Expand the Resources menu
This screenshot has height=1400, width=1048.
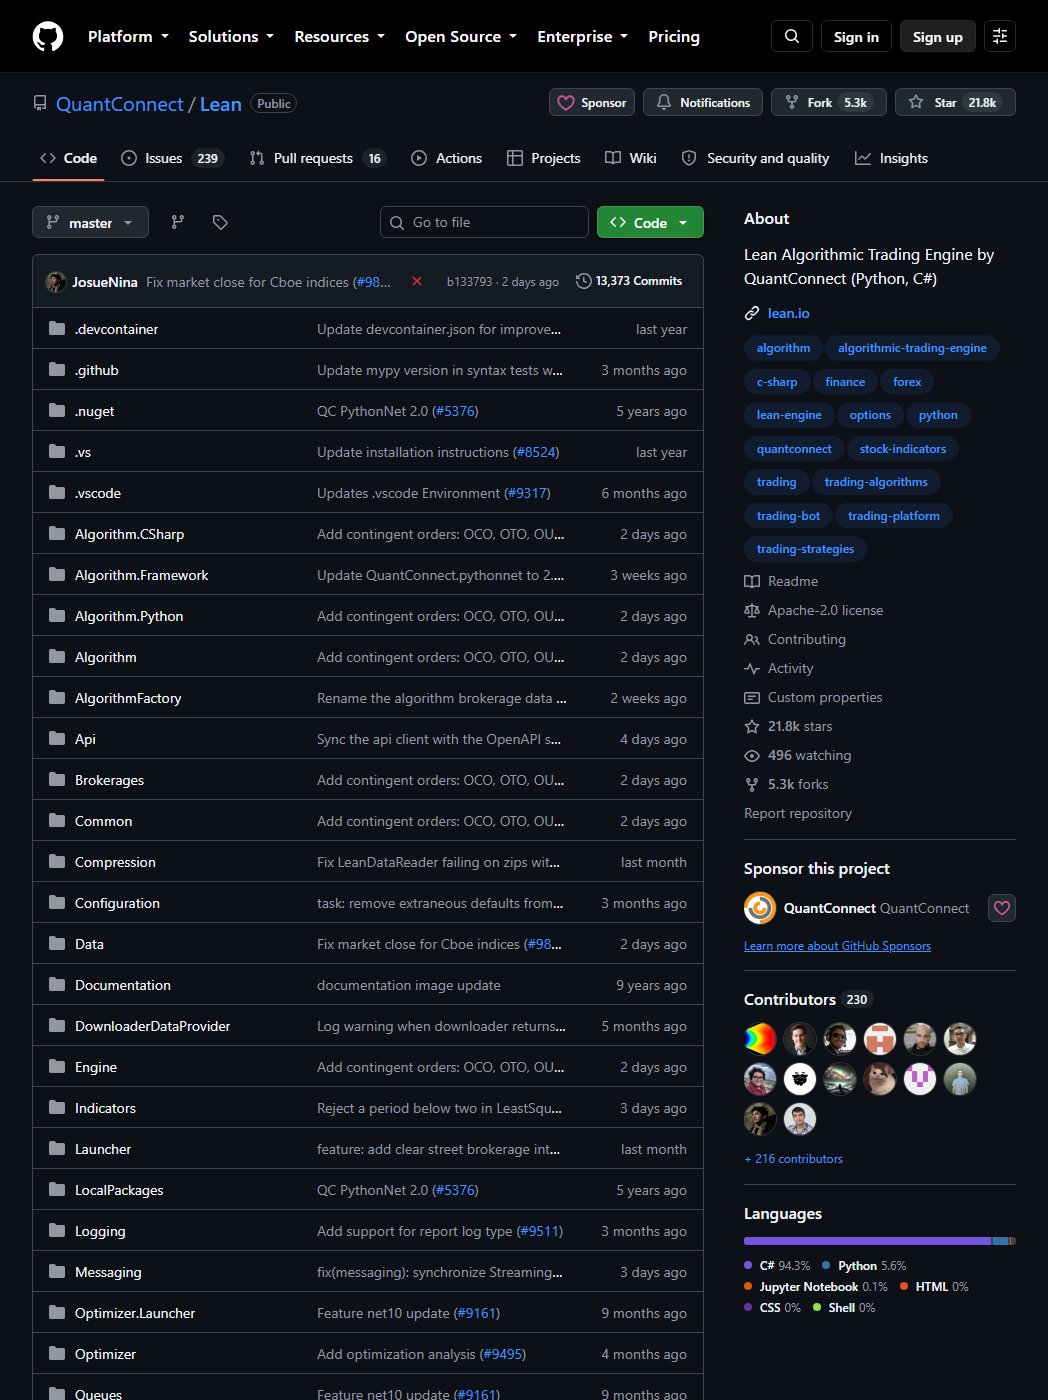pos(339,36)
